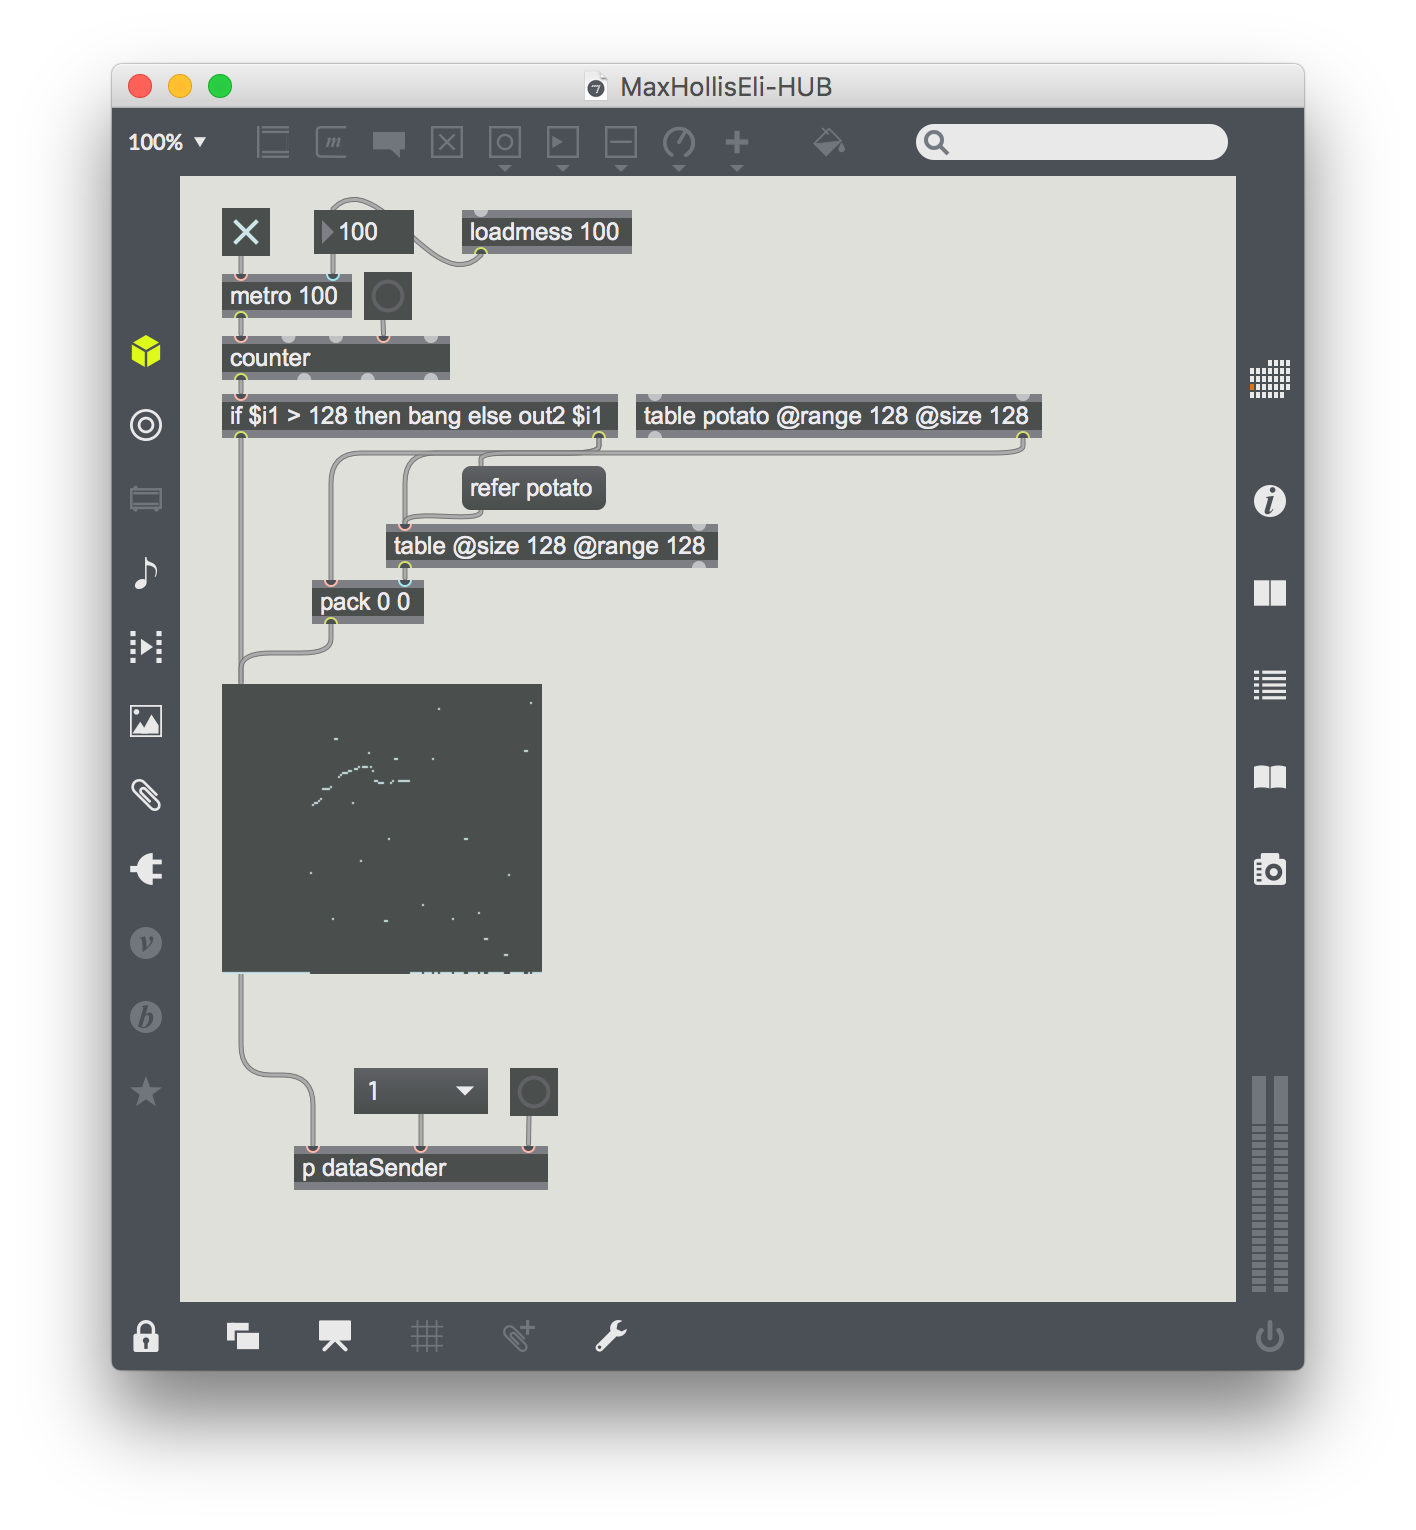This screenshot has width=1416, height=1530.
Task: Add a toggle object from toolbar
Action: click(447, 142)
